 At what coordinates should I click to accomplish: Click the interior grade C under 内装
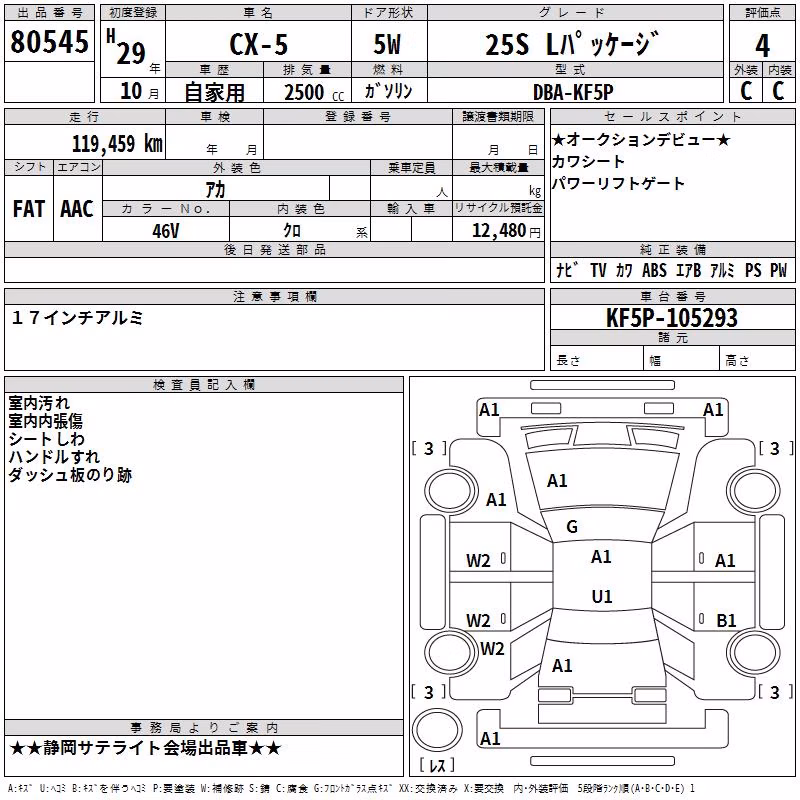(x=778, y=91)
